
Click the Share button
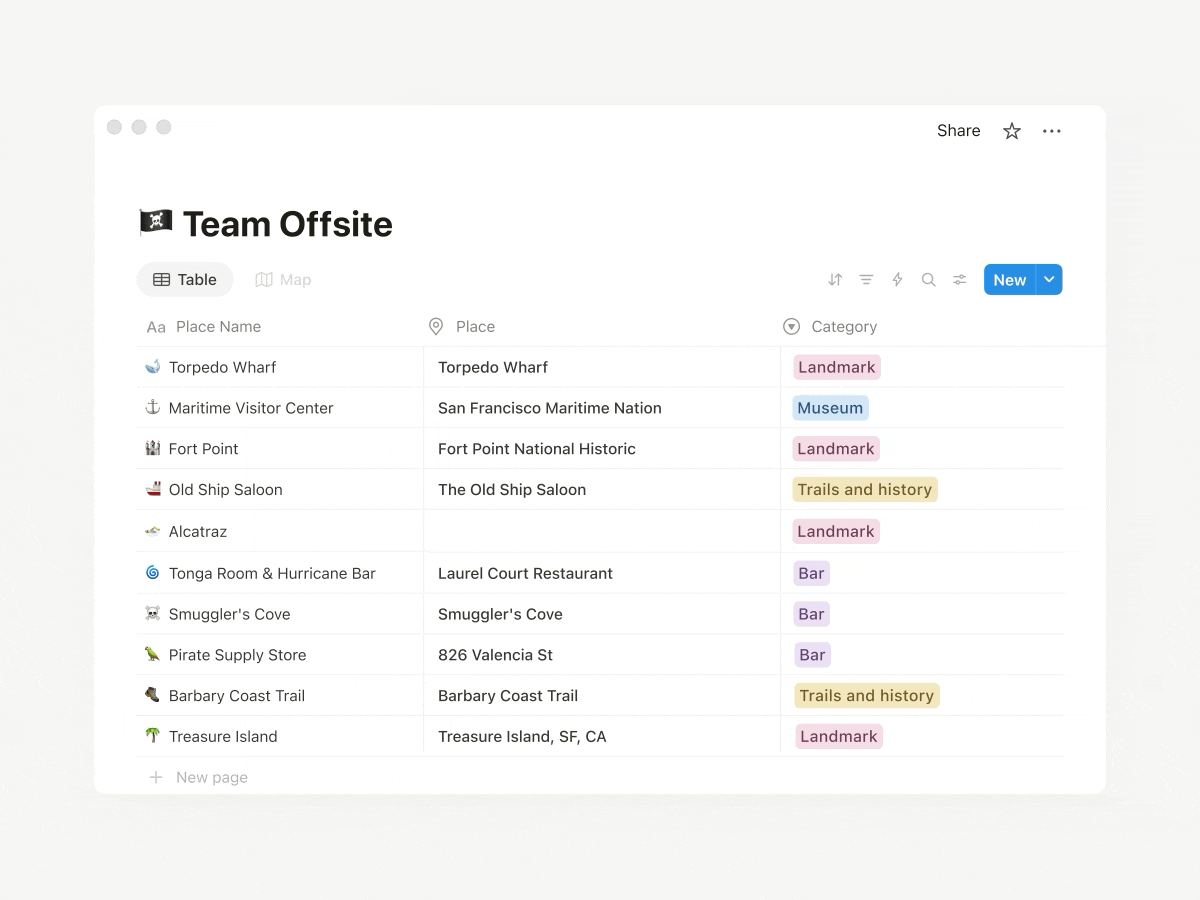(x=958, y=131)
